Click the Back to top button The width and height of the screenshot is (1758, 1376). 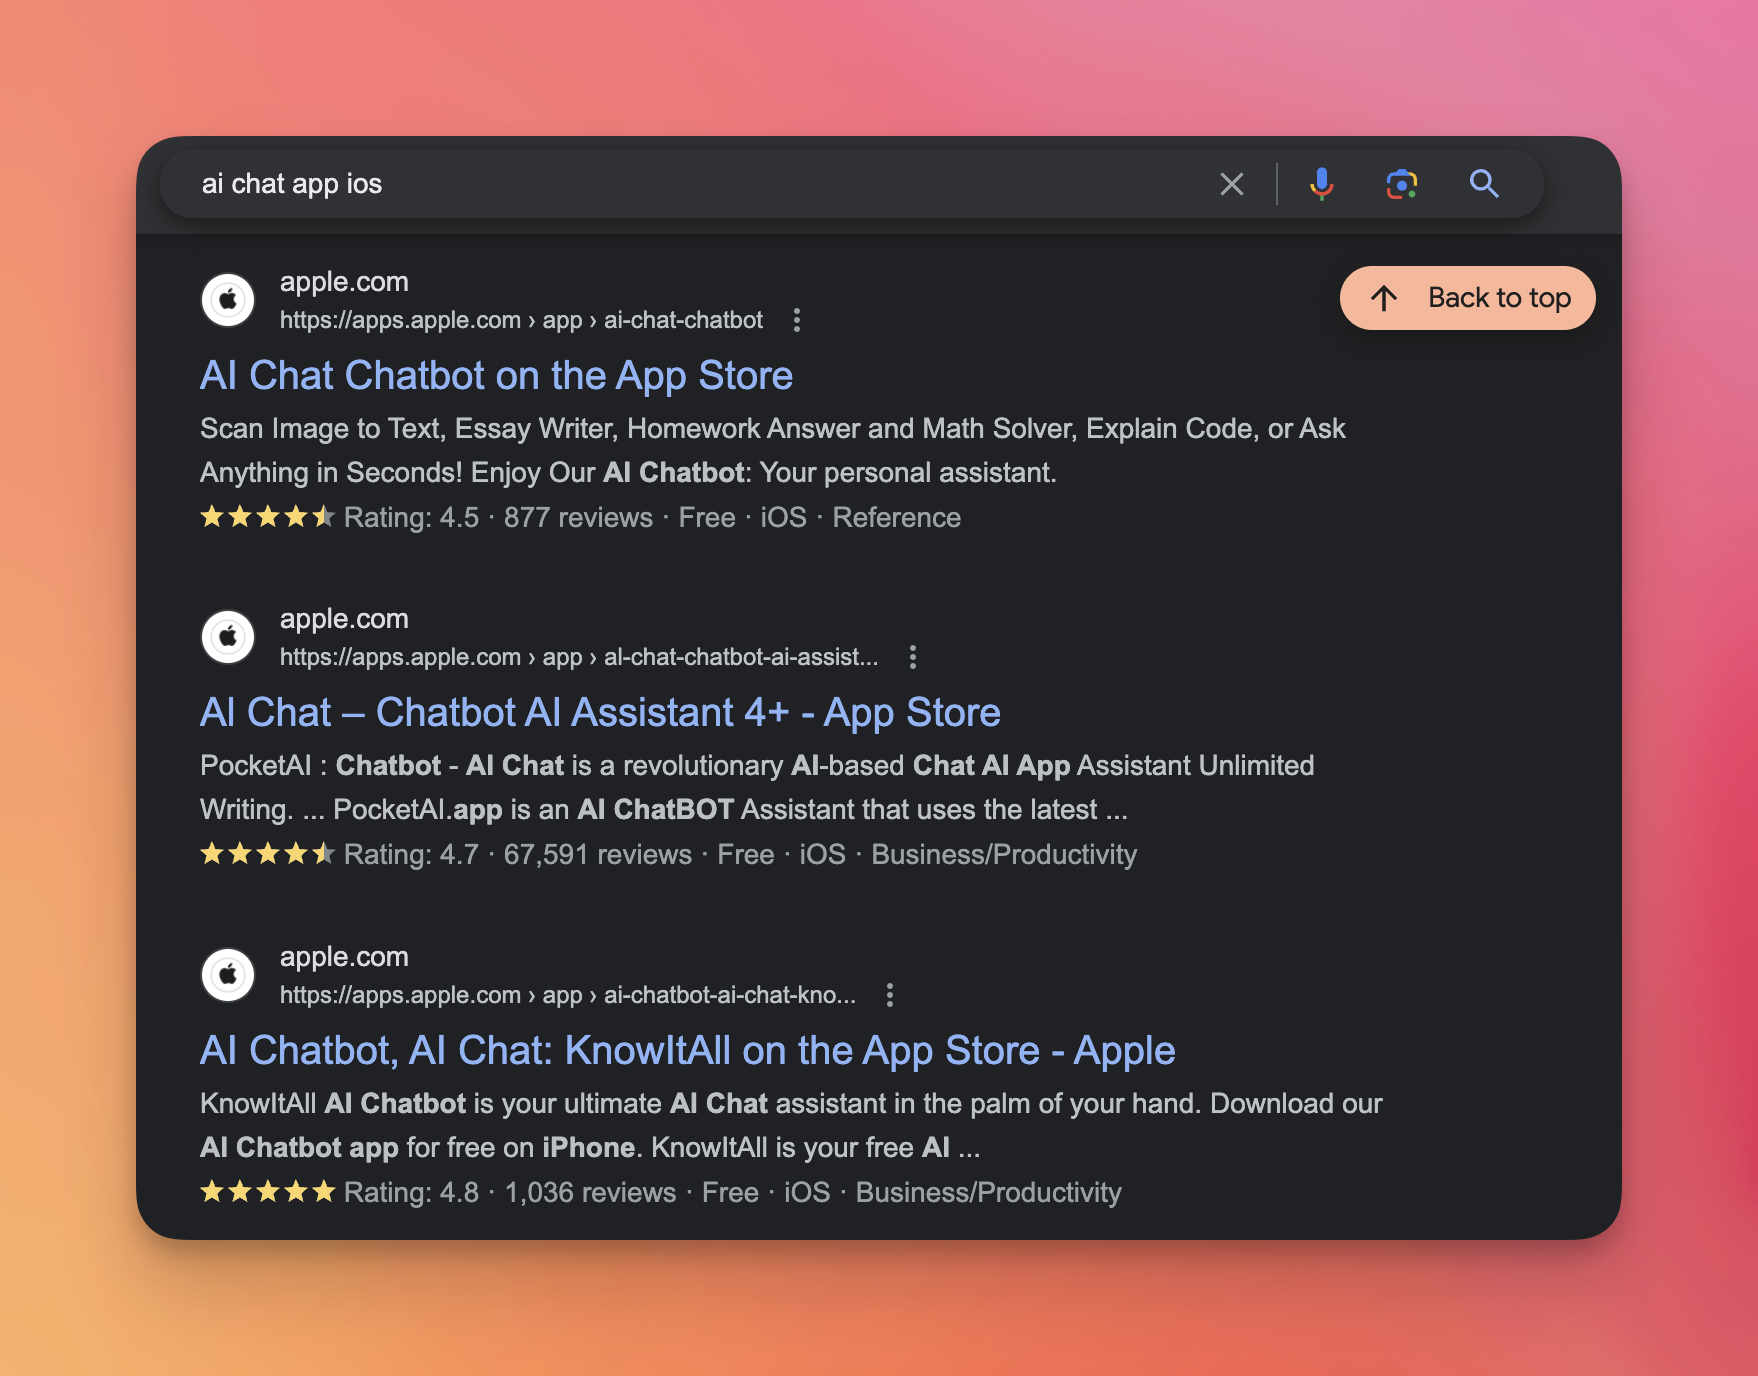(1467, 298)
